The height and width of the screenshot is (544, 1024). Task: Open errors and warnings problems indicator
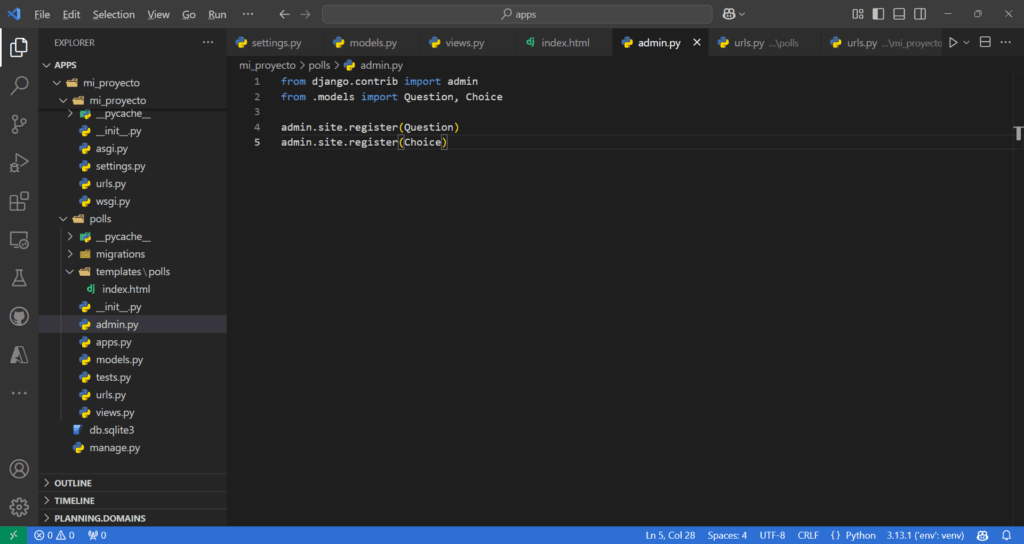point(54,536)
